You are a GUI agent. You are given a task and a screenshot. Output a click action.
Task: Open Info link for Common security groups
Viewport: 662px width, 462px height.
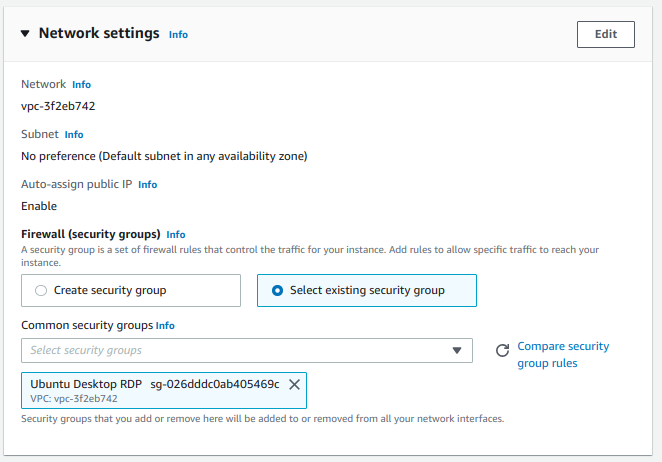(165, 326)
